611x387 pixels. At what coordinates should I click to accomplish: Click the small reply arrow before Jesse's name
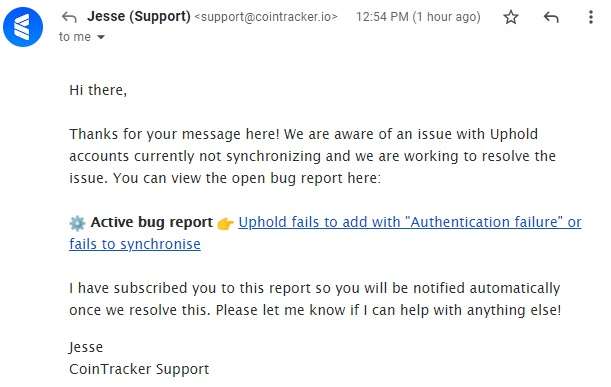click(x=69, y=17)
